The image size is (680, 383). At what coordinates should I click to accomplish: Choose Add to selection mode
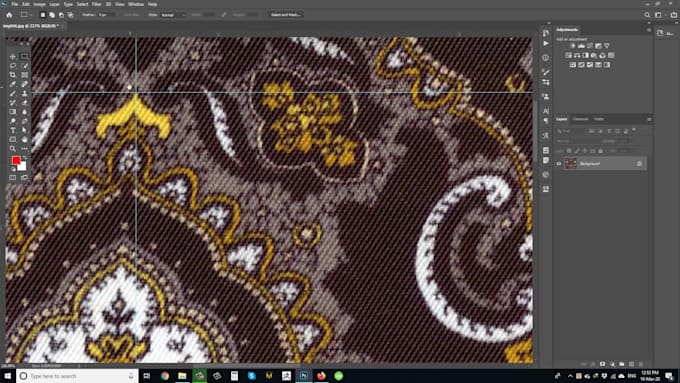(x=52, y=14)
